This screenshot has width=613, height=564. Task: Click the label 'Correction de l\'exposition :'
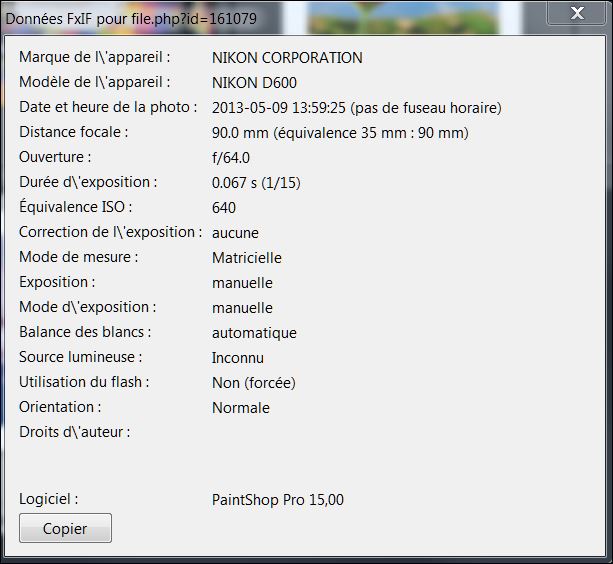click(111, 232)
